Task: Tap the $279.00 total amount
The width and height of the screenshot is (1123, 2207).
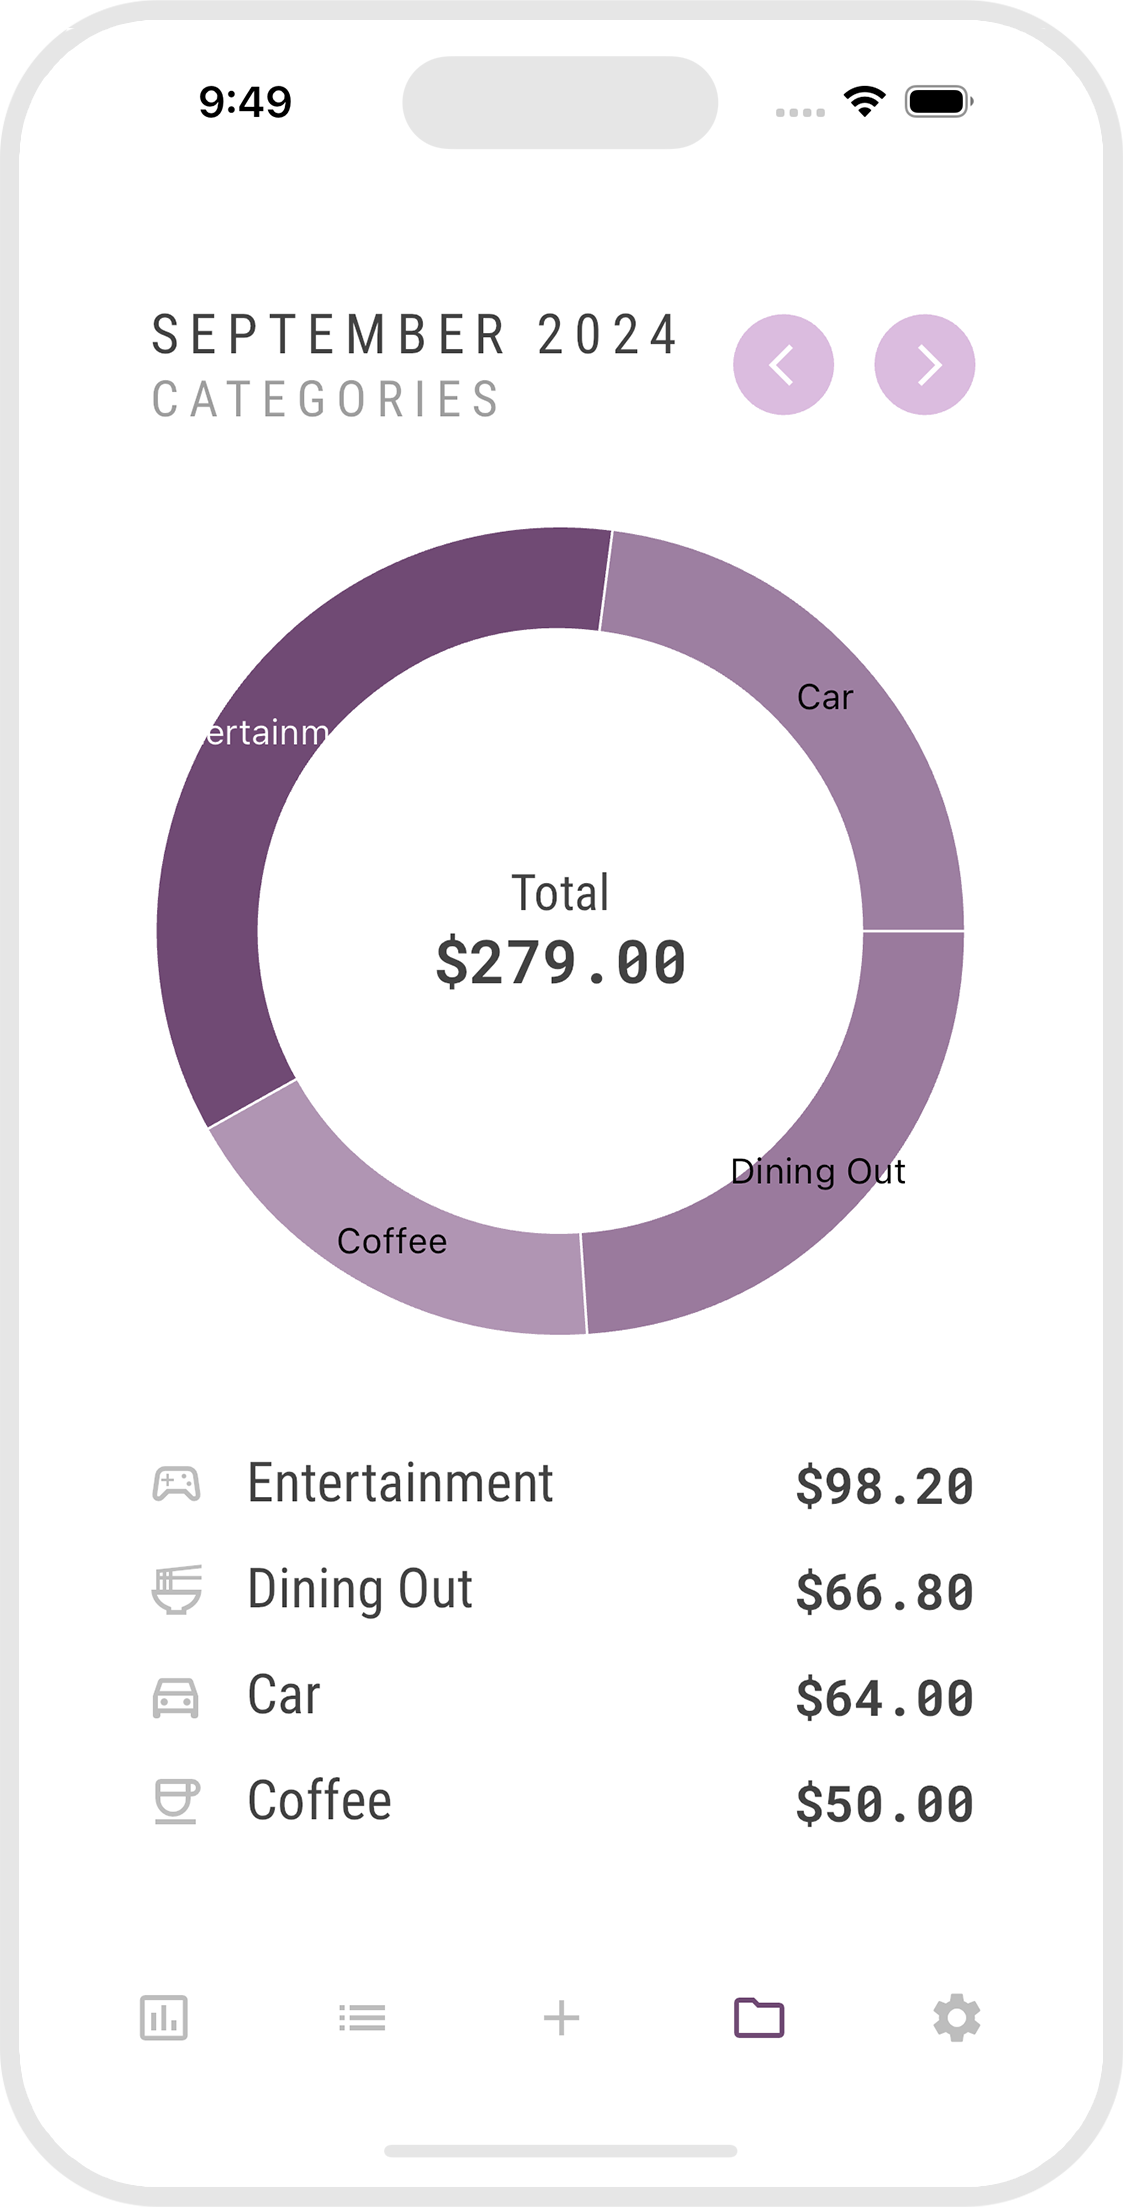Action: [x=561, y=963]
